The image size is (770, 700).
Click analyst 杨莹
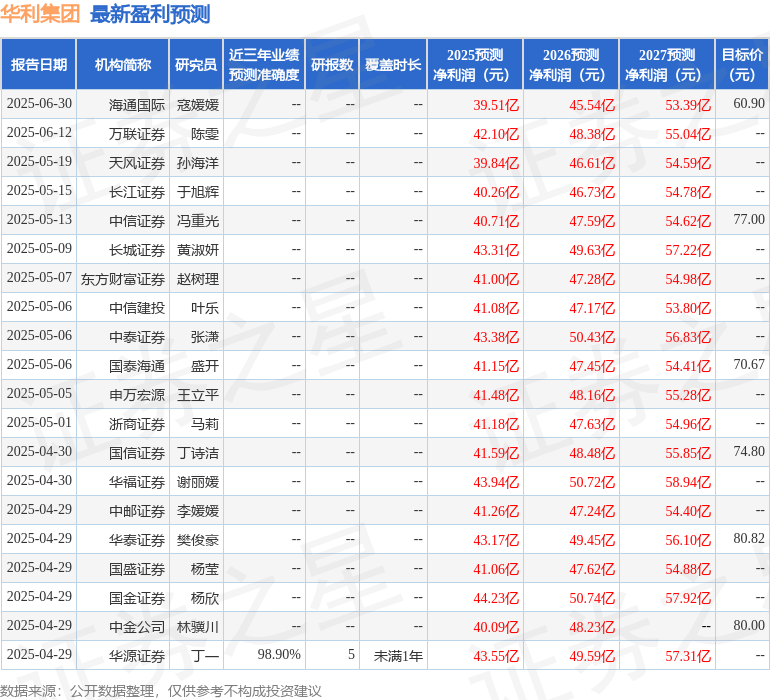point(205,569)
